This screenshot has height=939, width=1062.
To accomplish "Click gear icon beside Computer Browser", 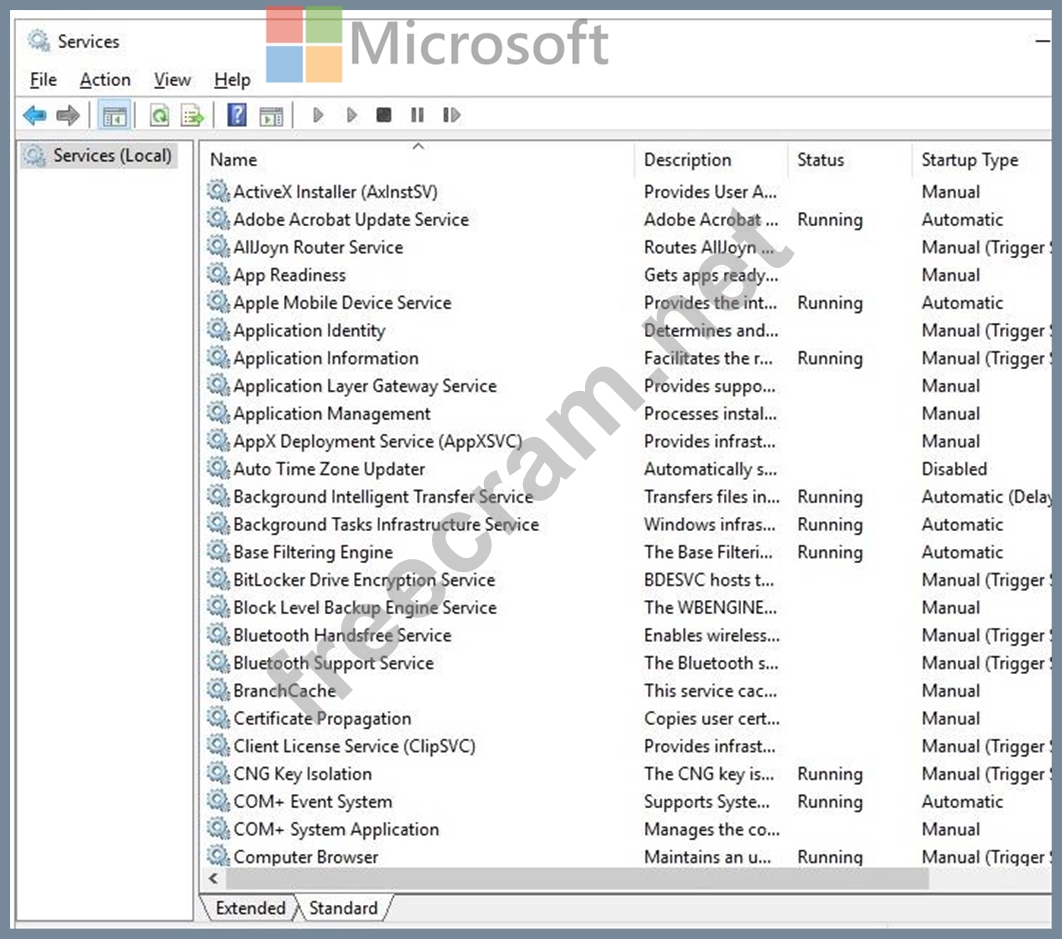I will click(218, 856).
